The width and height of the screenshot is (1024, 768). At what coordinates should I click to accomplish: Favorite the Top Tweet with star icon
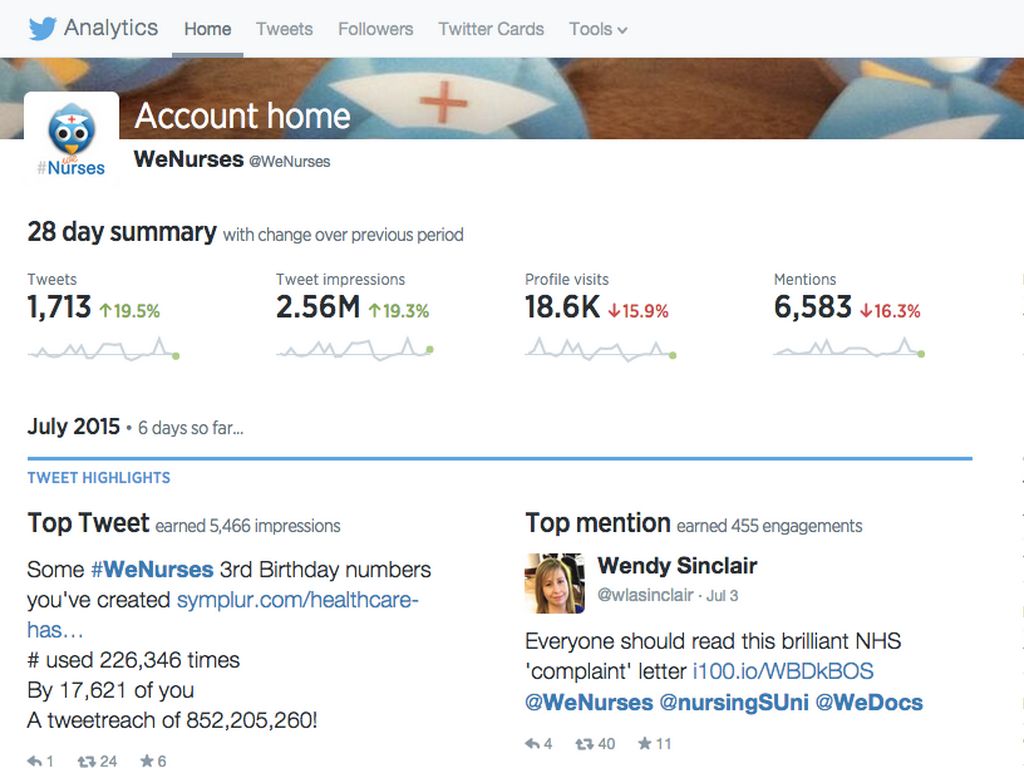(x=146, y=761)
